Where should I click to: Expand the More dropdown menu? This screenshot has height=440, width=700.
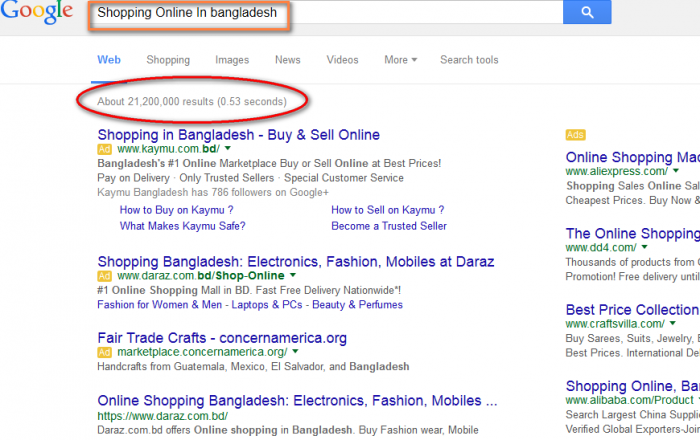400,60
